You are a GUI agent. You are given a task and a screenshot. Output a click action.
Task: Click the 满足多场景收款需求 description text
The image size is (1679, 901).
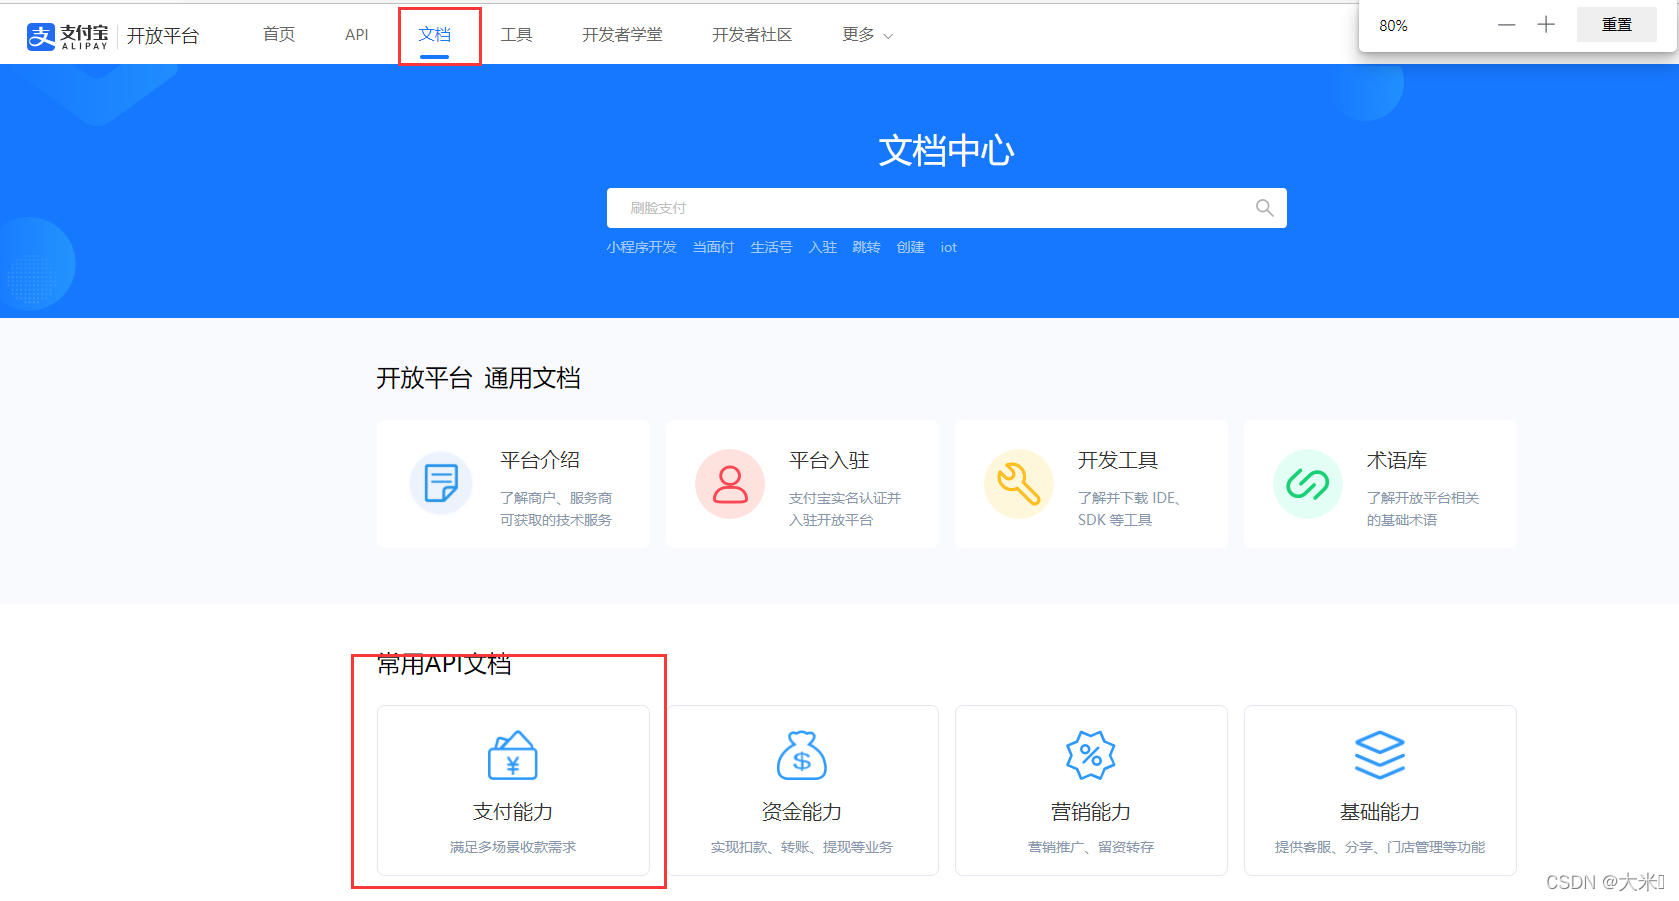tap(513, 847)
